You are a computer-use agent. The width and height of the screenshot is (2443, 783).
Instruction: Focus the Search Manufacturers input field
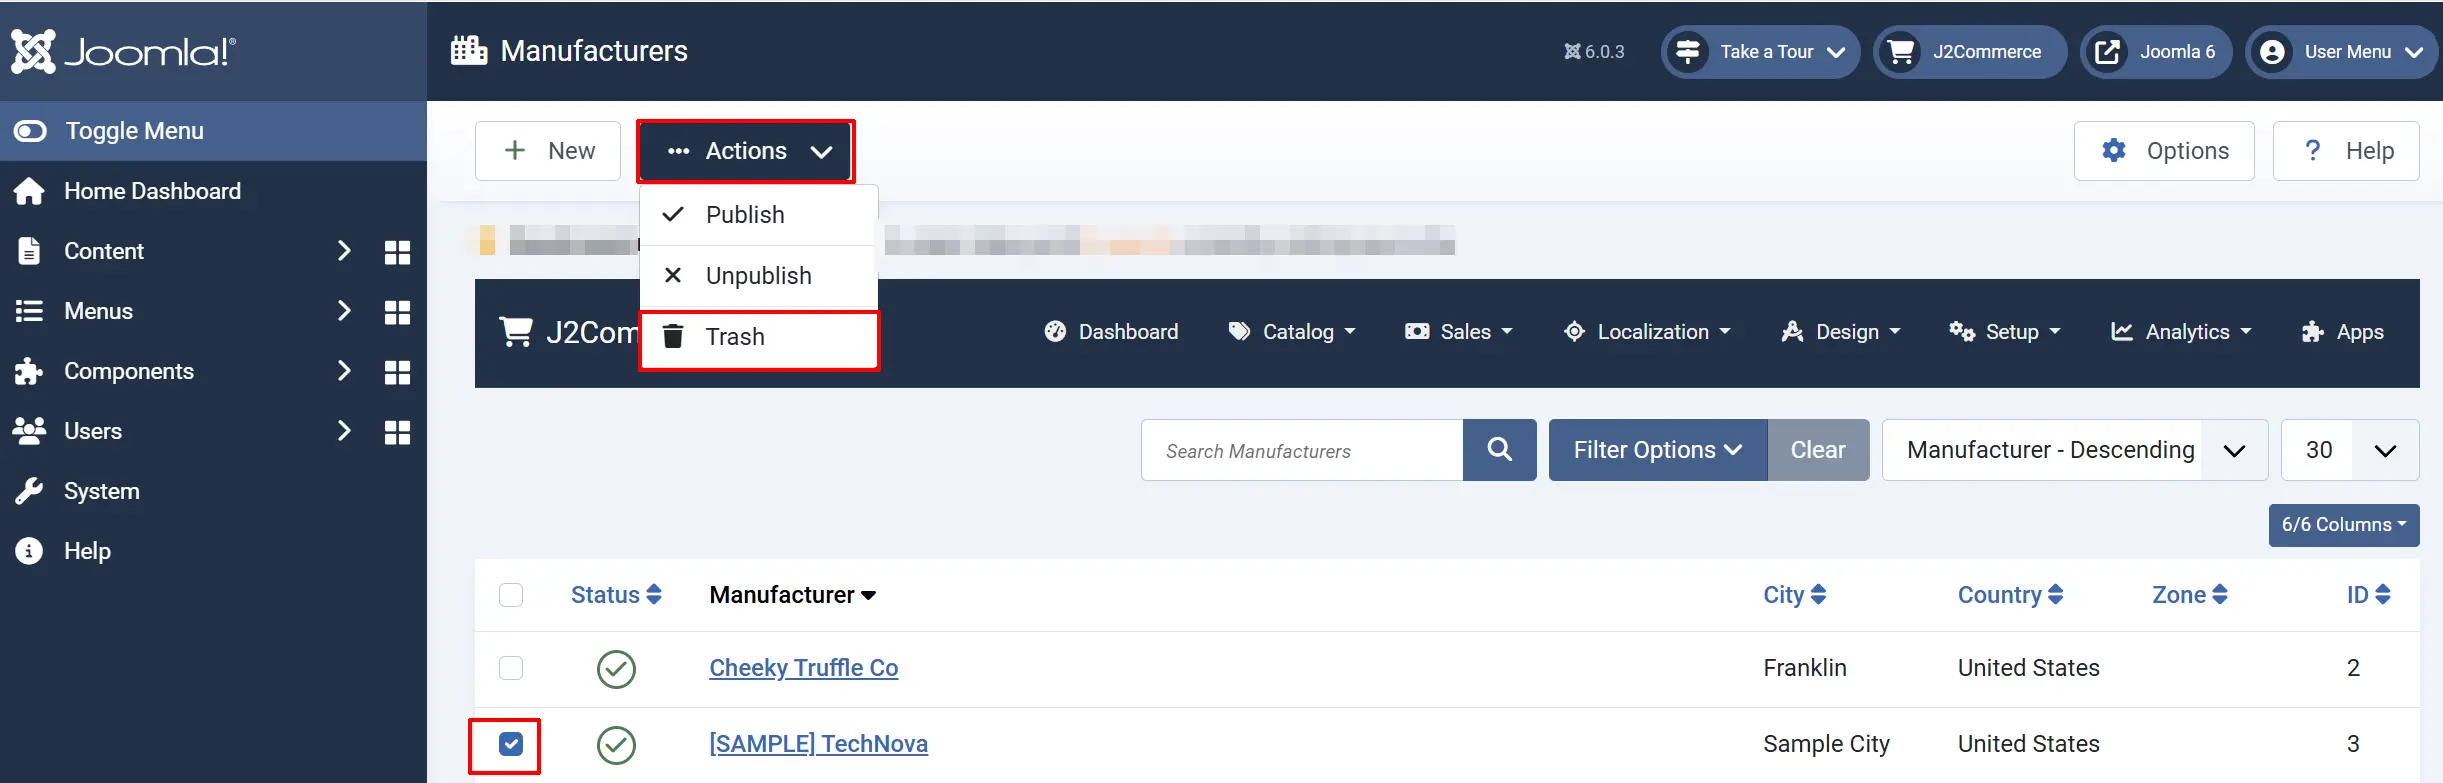coord(1302,450)
